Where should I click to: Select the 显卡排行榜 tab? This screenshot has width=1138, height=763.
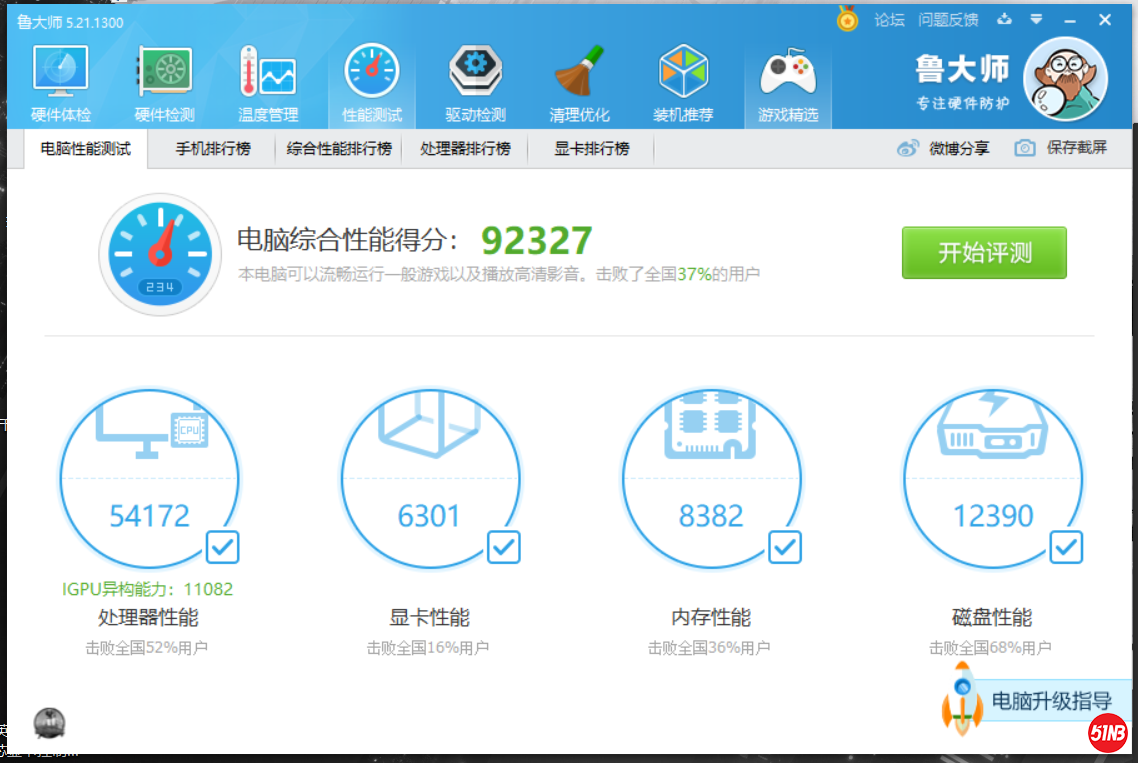coord(592,149)
